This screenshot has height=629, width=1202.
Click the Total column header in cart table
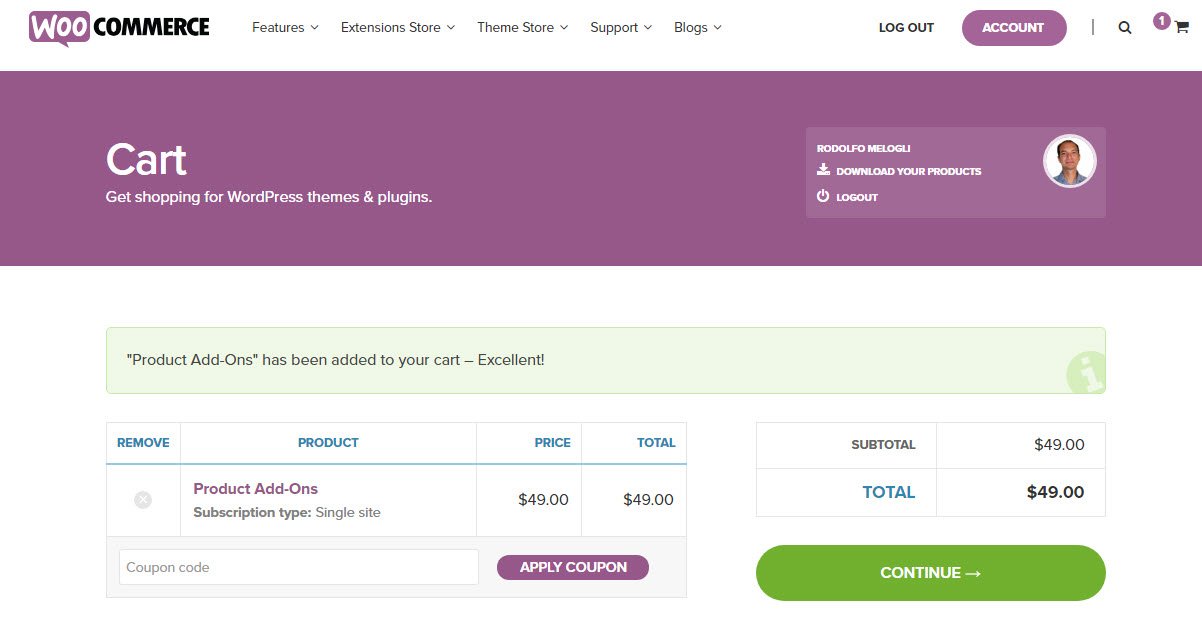(x=656, y=442)
